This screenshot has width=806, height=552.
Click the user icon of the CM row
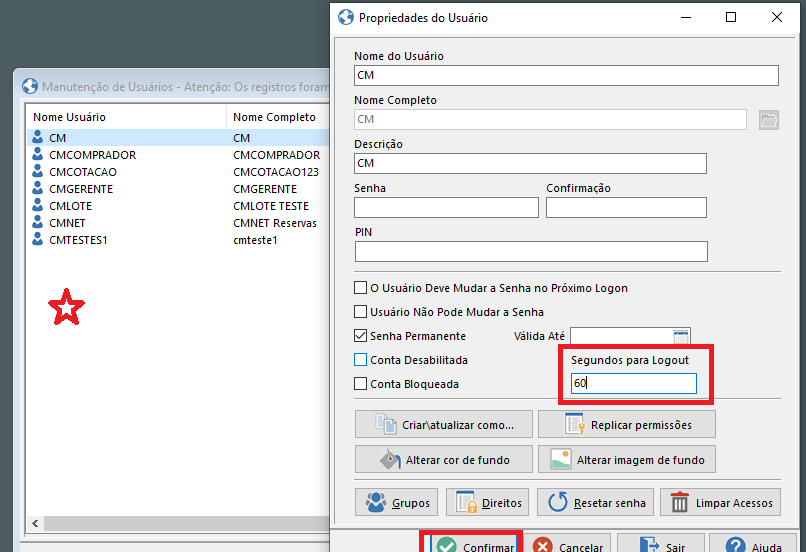(x=38, y=137)
